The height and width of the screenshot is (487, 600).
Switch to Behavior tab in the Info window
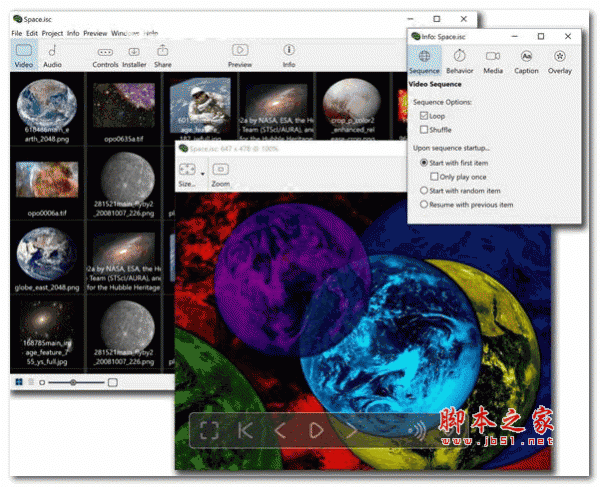coord(460,61)
